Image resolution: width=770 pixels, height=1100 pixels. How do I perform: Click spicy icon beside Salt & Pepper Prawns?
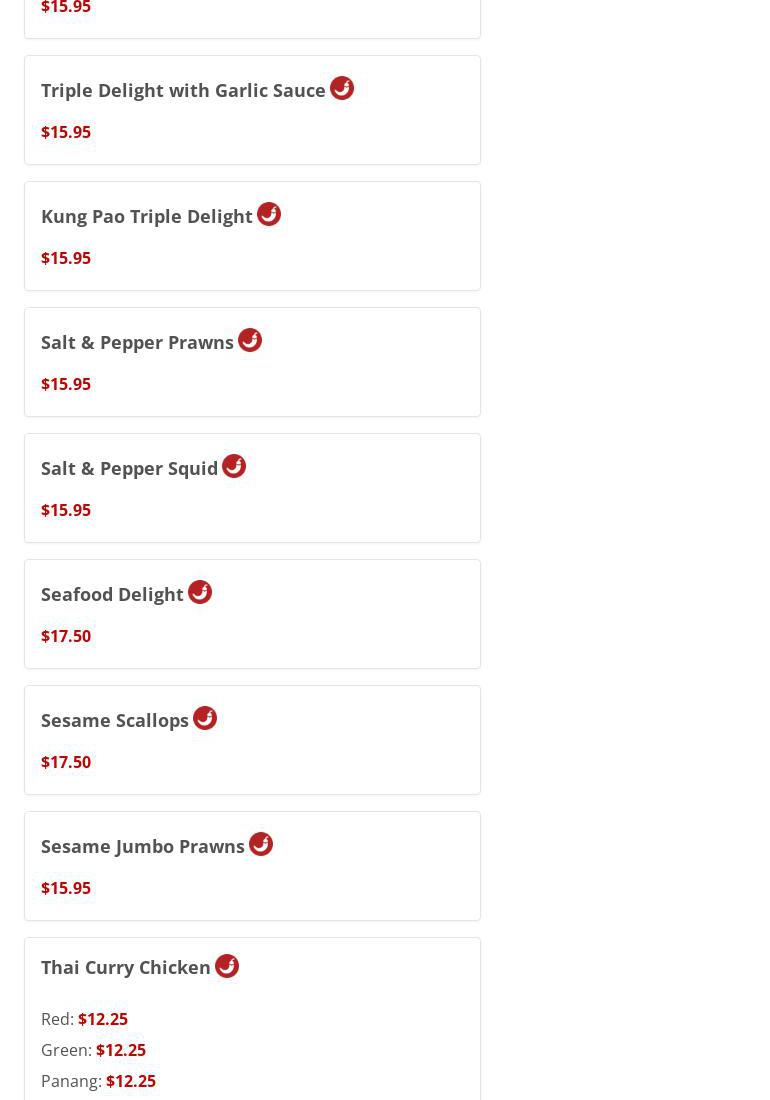coord(250,340)
